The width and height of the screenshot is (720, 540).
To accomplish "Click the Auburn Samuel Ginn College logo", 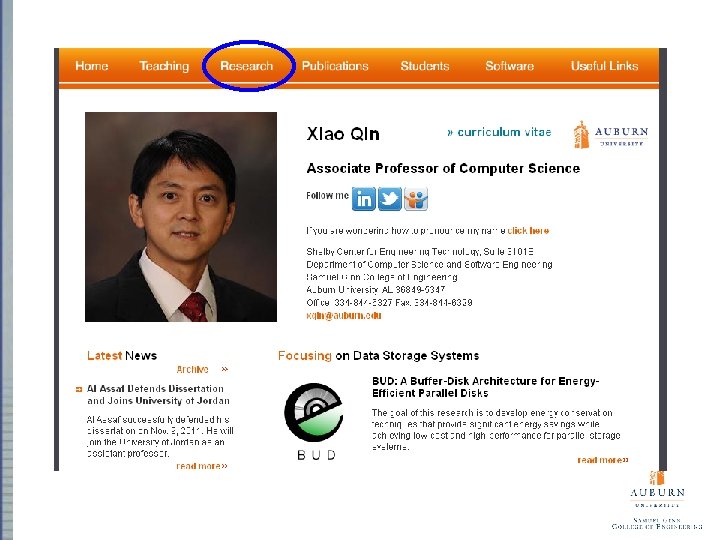I will click(x=657, y=500).
